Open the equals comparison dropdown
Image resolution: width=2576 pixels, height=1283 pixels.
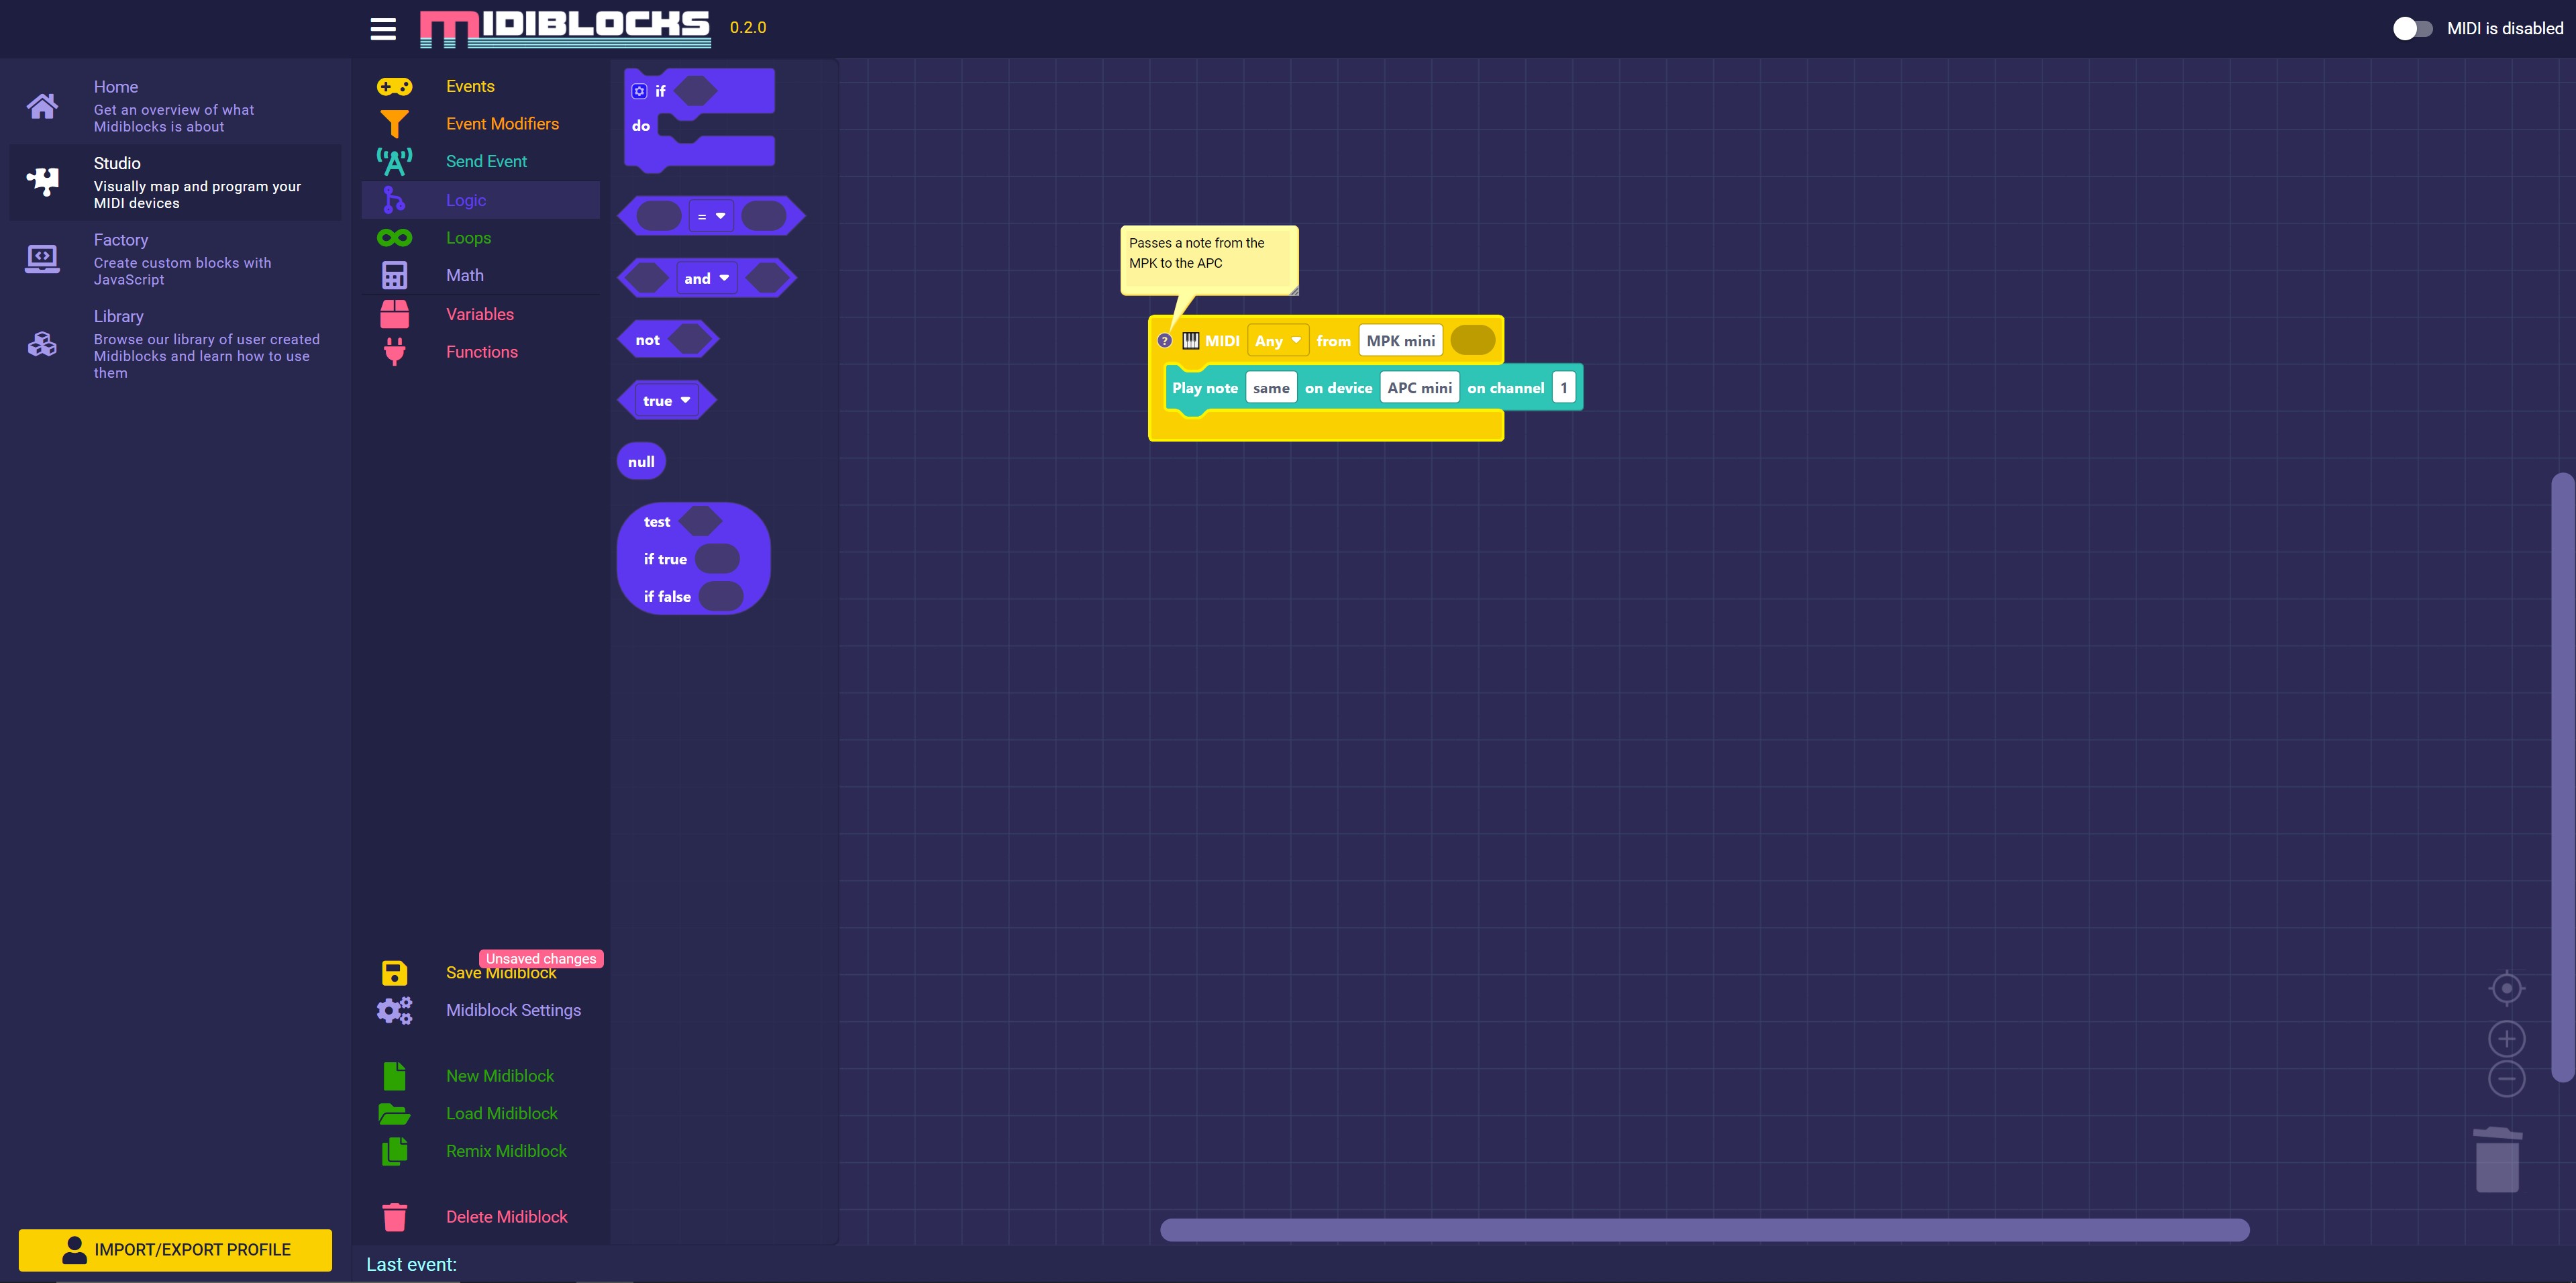point(711,216)
